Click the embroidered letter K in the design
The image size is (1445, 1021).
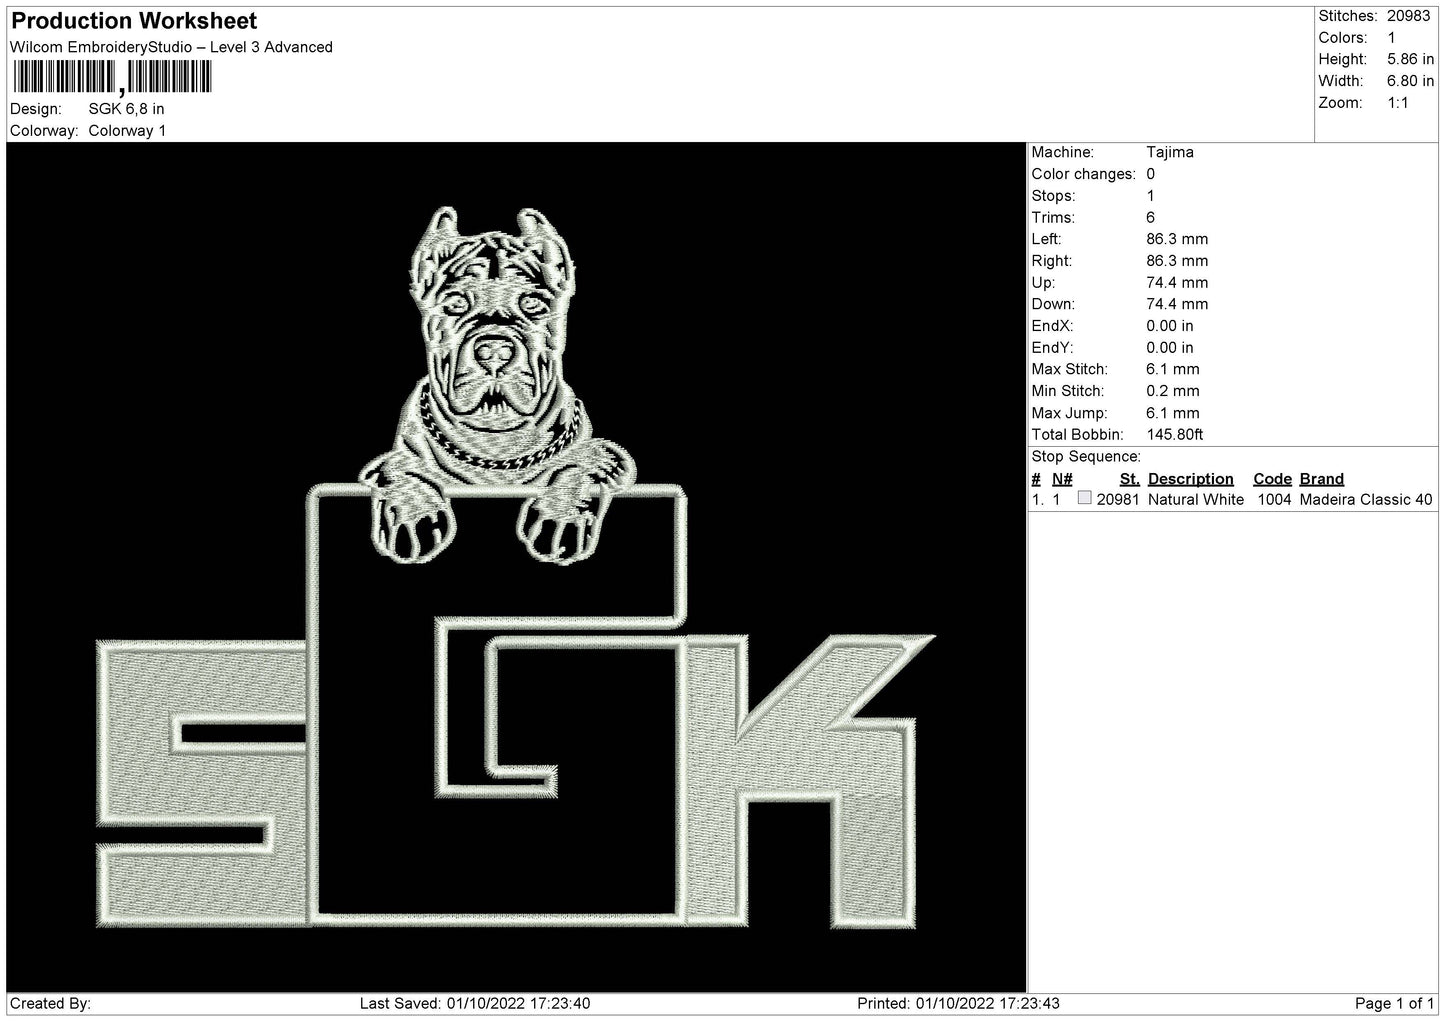pyautogui.click(x=810, y=780)
